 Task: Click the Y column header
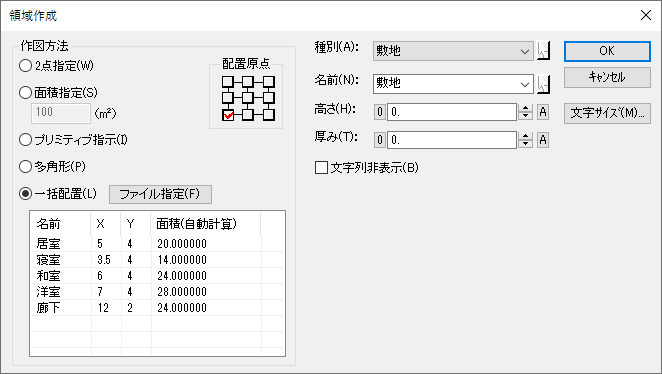pyautogui.click(x=136, y=224)
